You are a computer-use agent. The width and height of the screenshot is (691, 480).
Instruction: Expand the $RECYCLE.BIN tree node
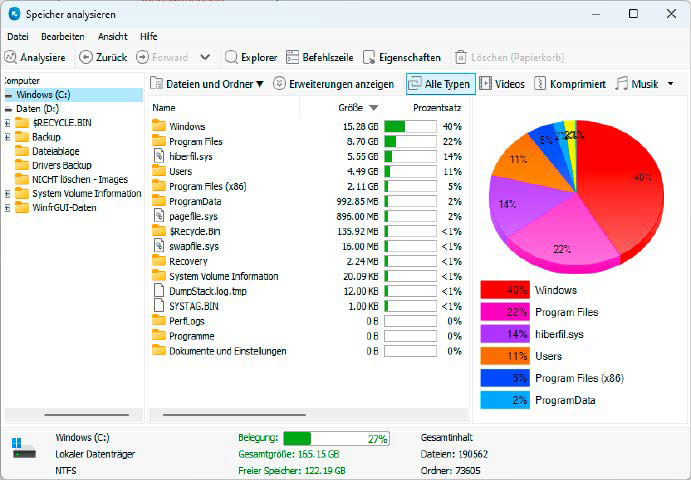7,123
